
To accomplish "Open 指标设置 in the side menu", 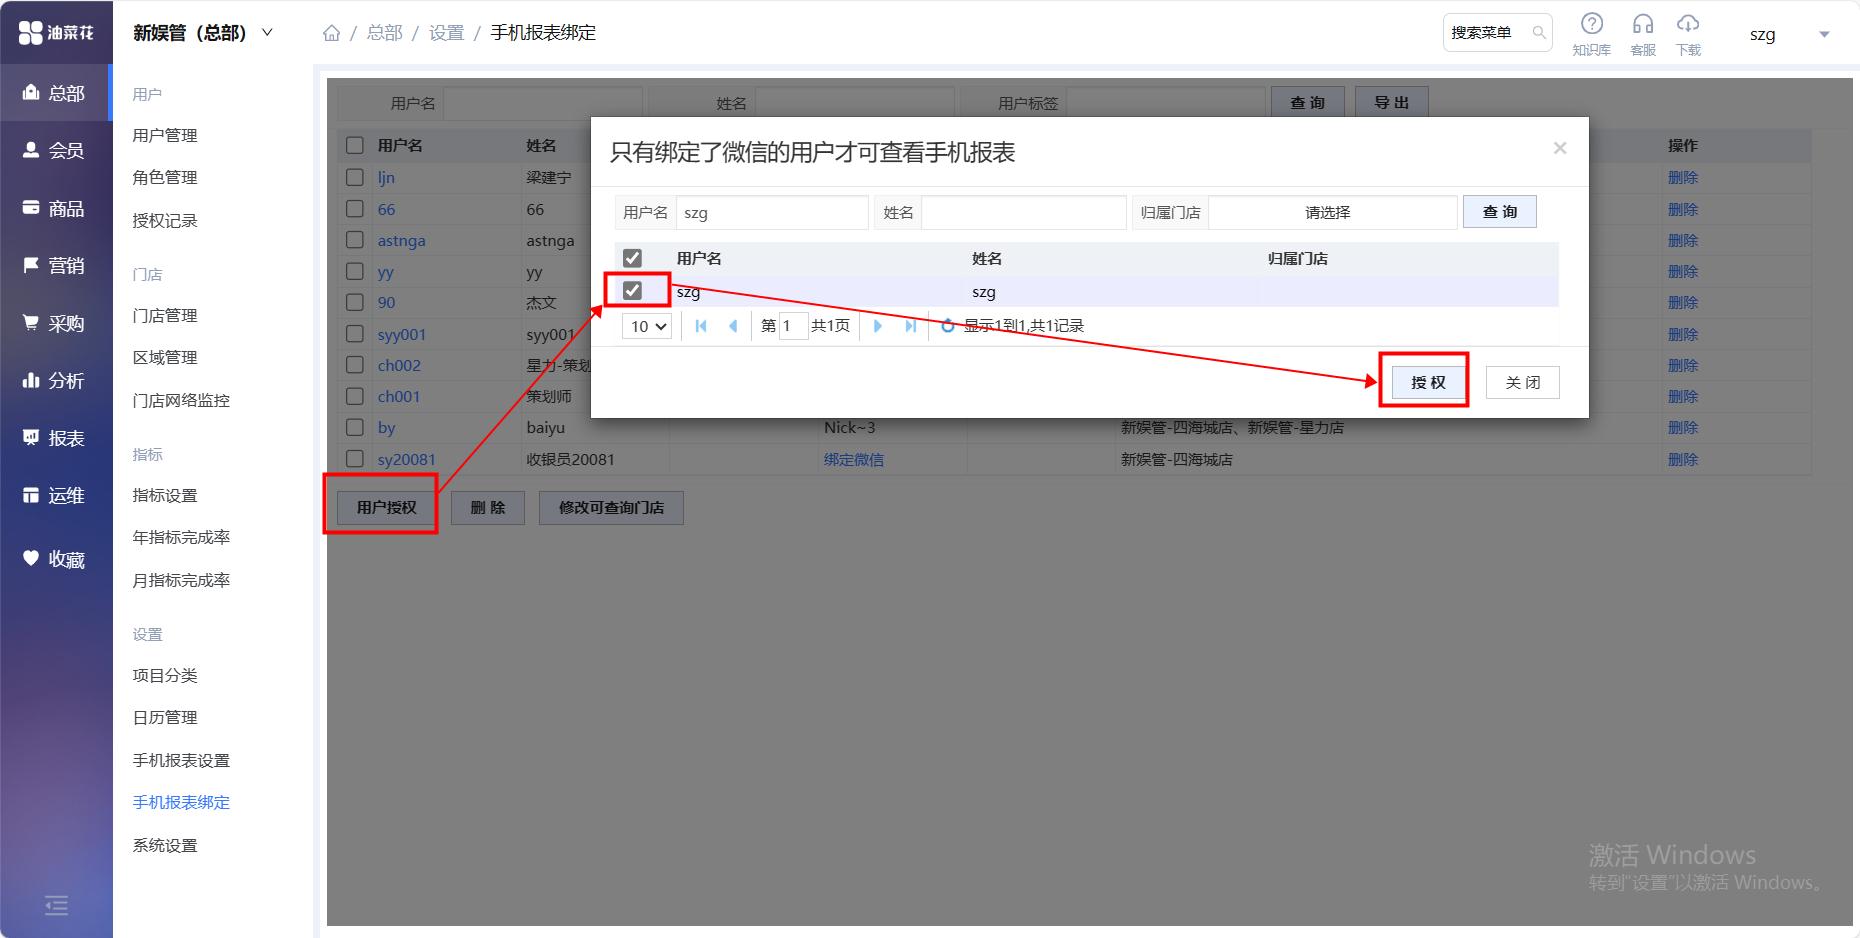I will point(165,495).
